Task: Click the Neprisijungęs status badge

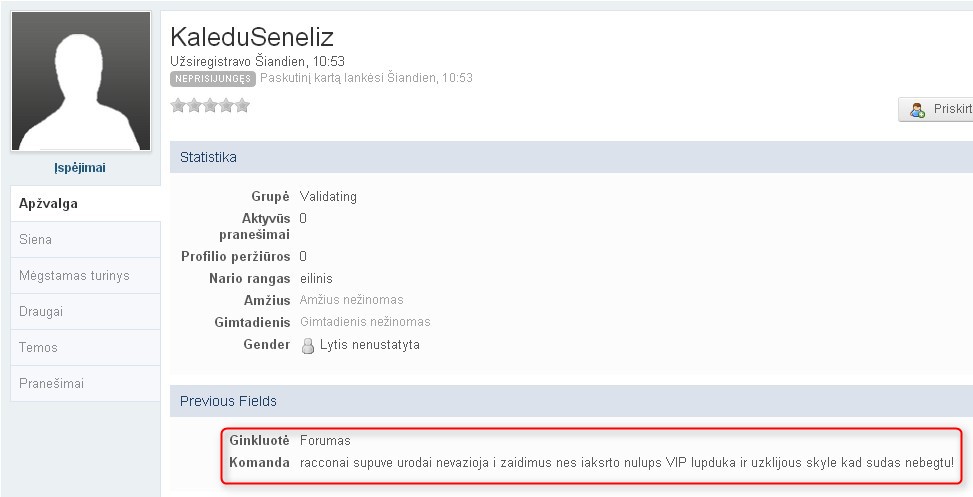Action: (212, 79)
